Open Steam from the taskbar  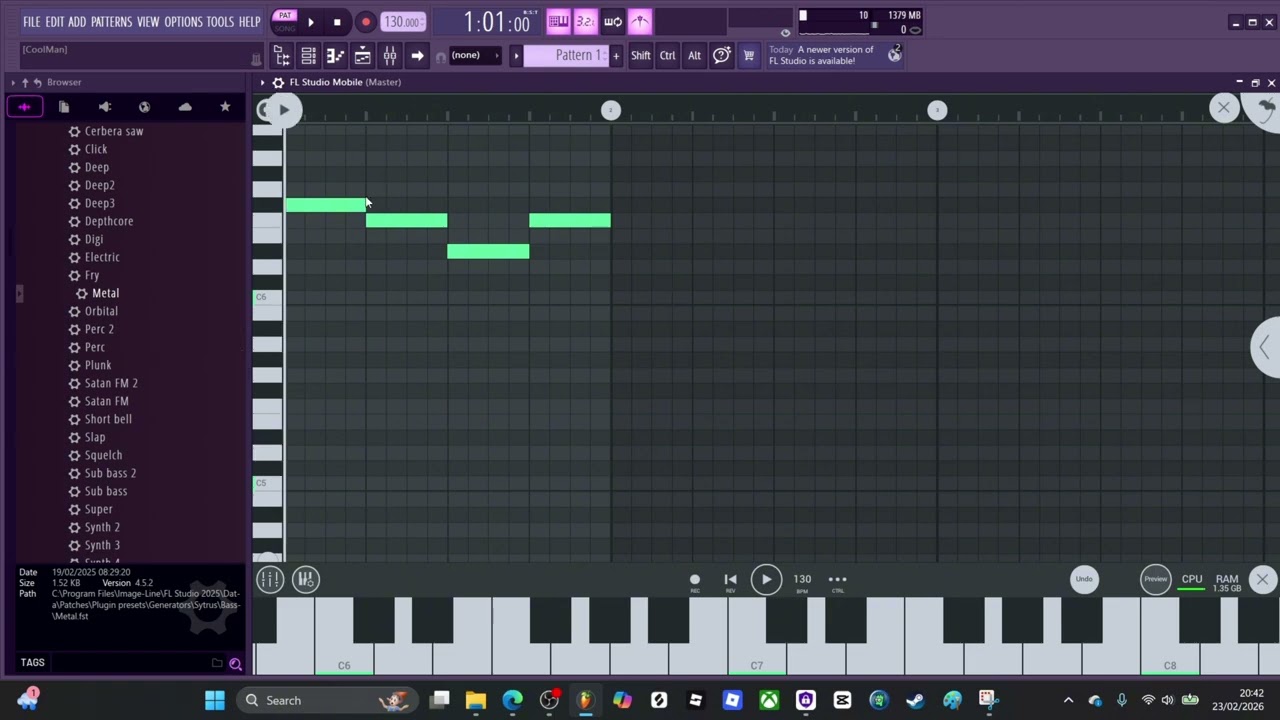click(x=915, y=700)
